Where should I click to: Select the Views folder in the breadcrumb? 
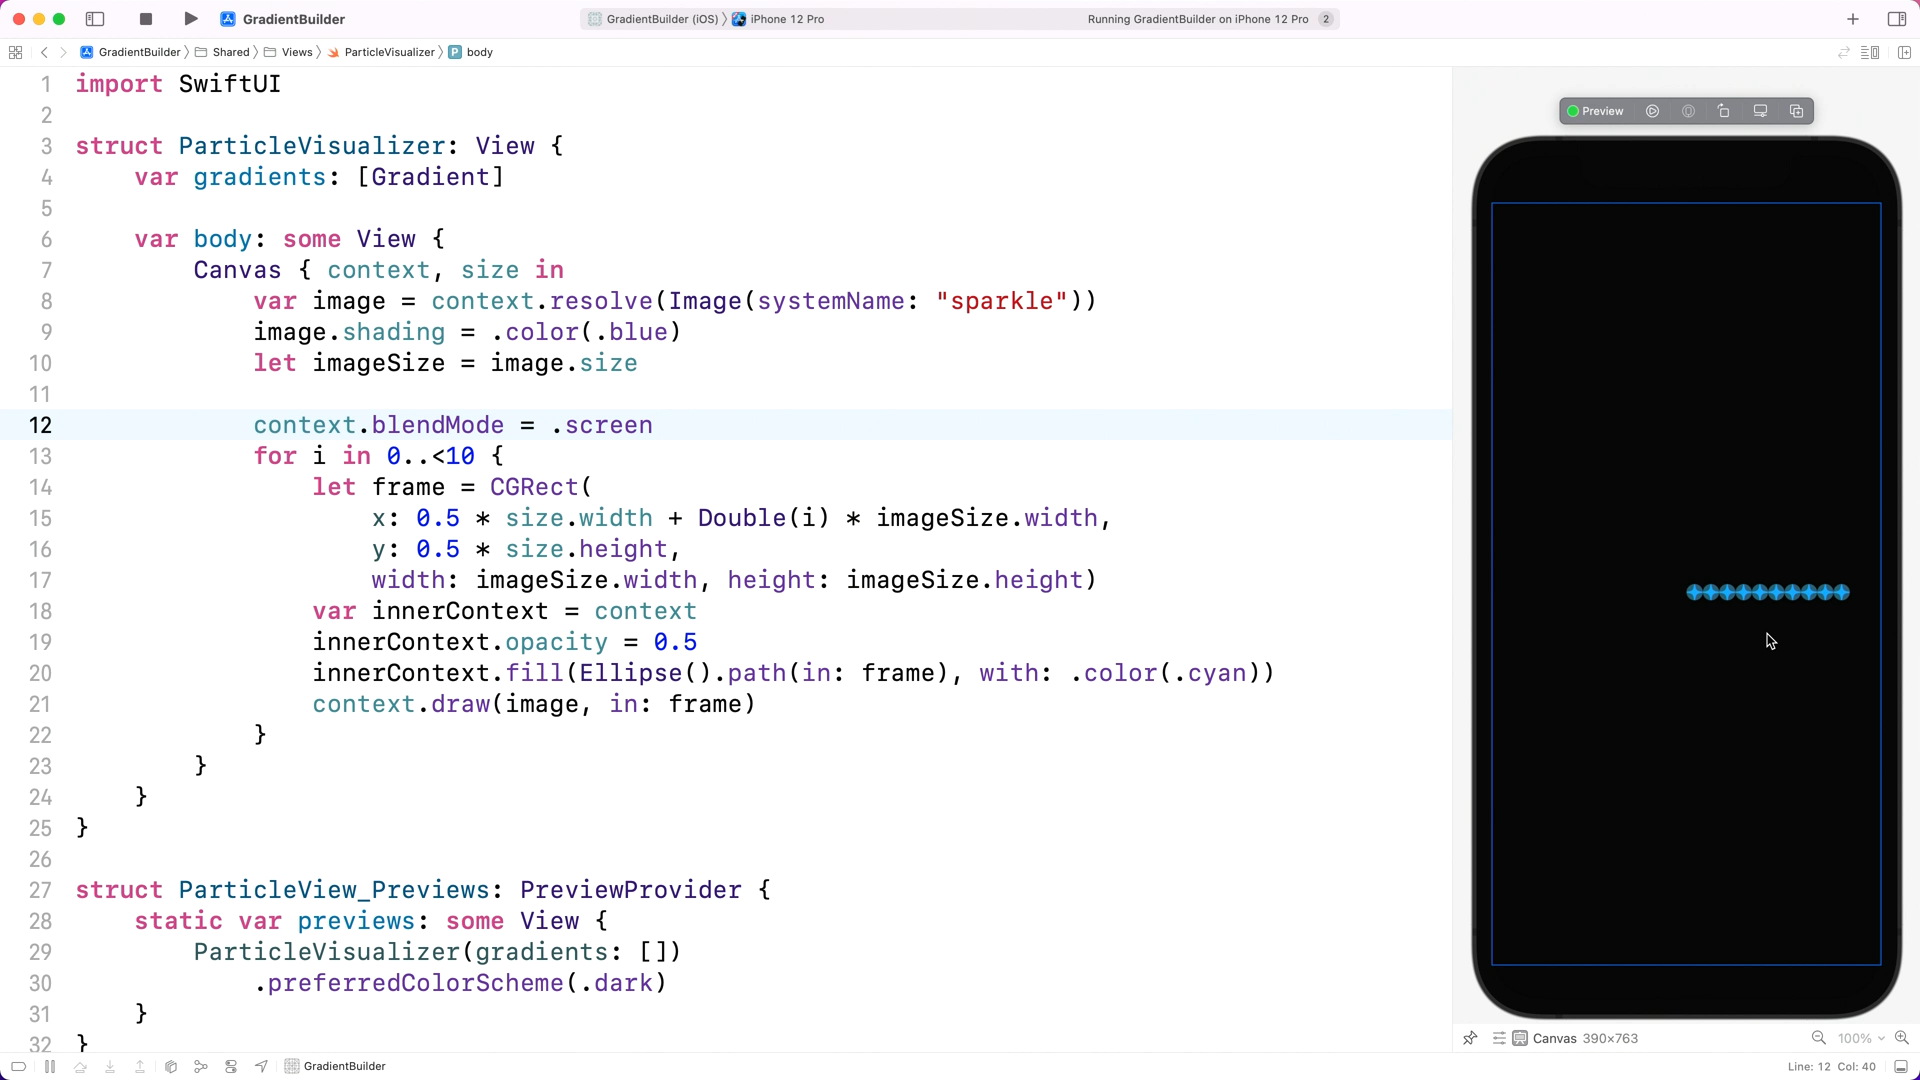pos(297,52)
